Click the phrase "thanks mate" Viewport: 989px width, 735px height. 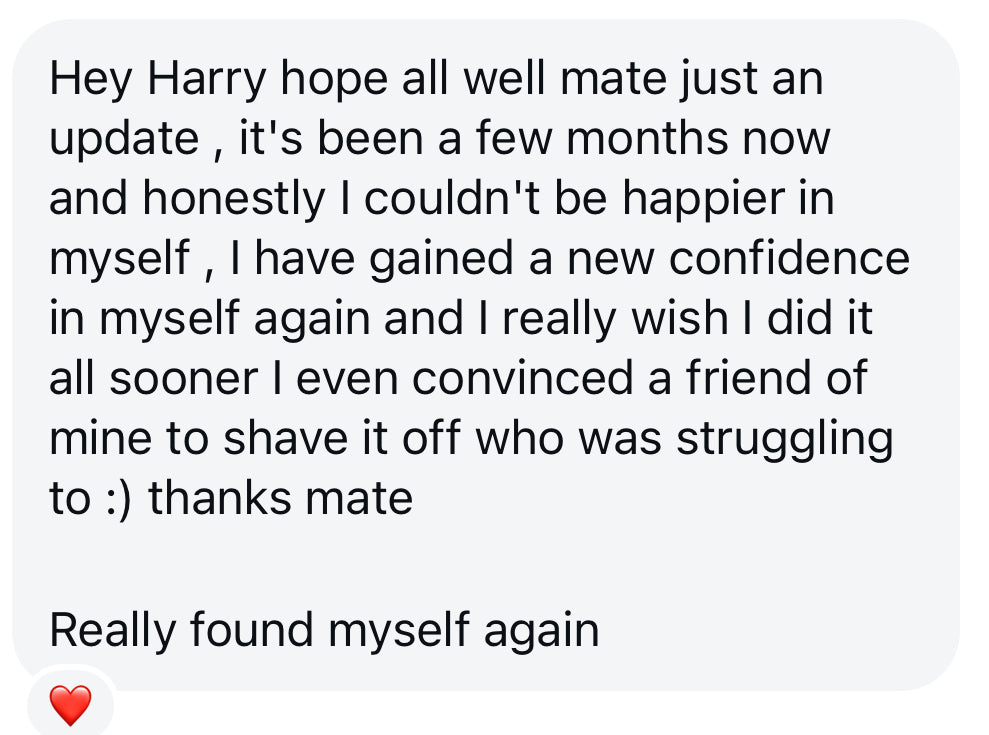pos(281,497)
